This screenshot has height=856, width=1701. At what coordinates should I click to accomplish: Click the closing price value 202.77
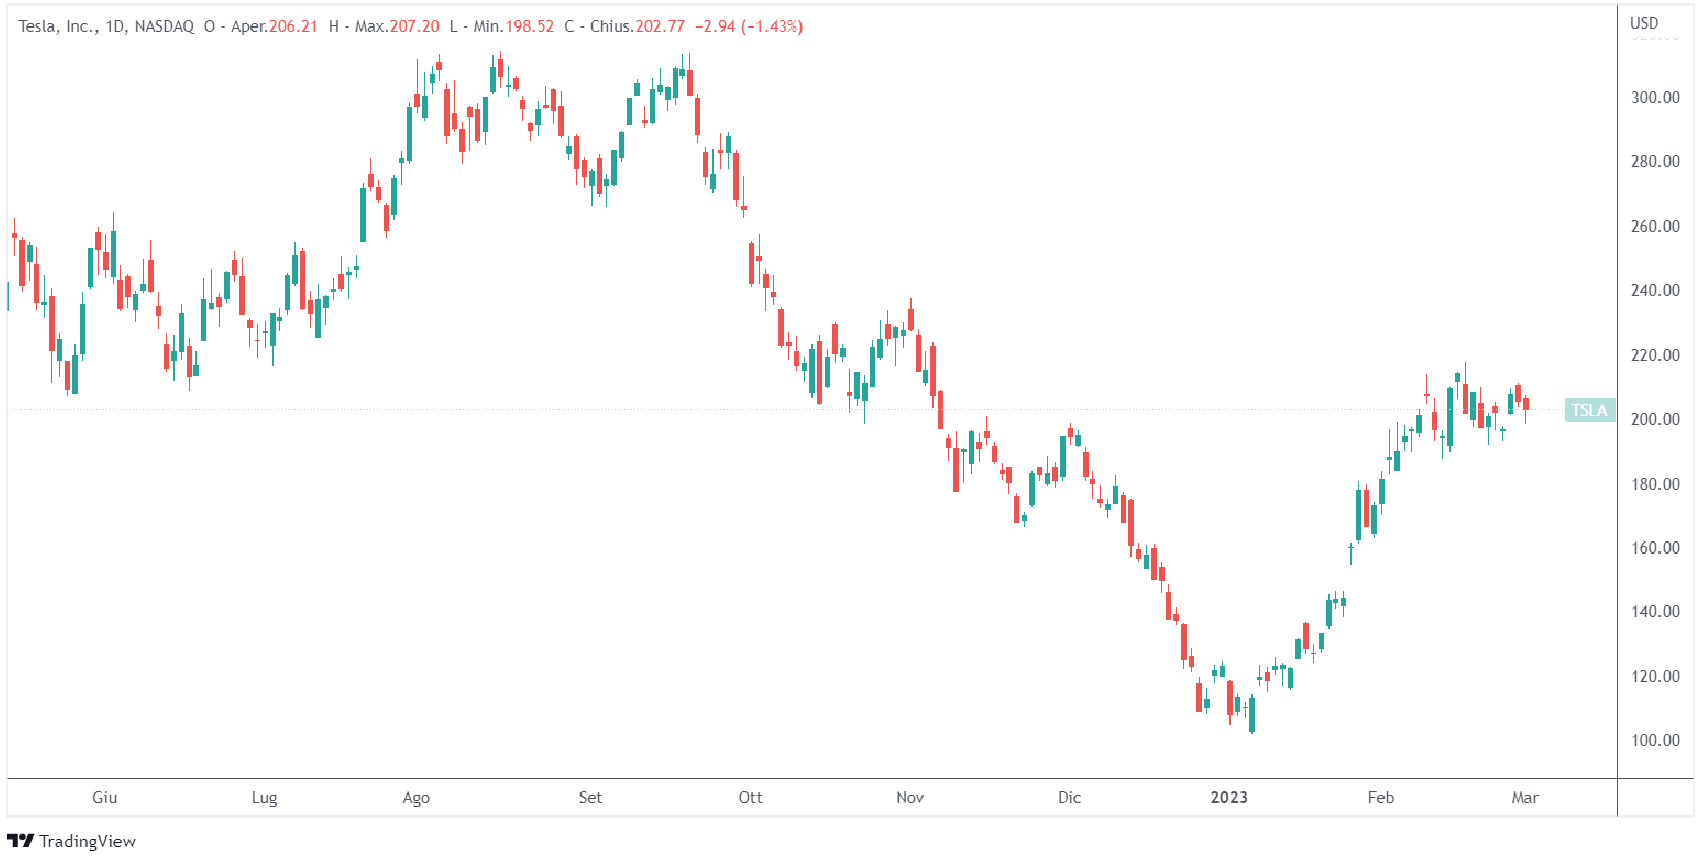[660, 26]
